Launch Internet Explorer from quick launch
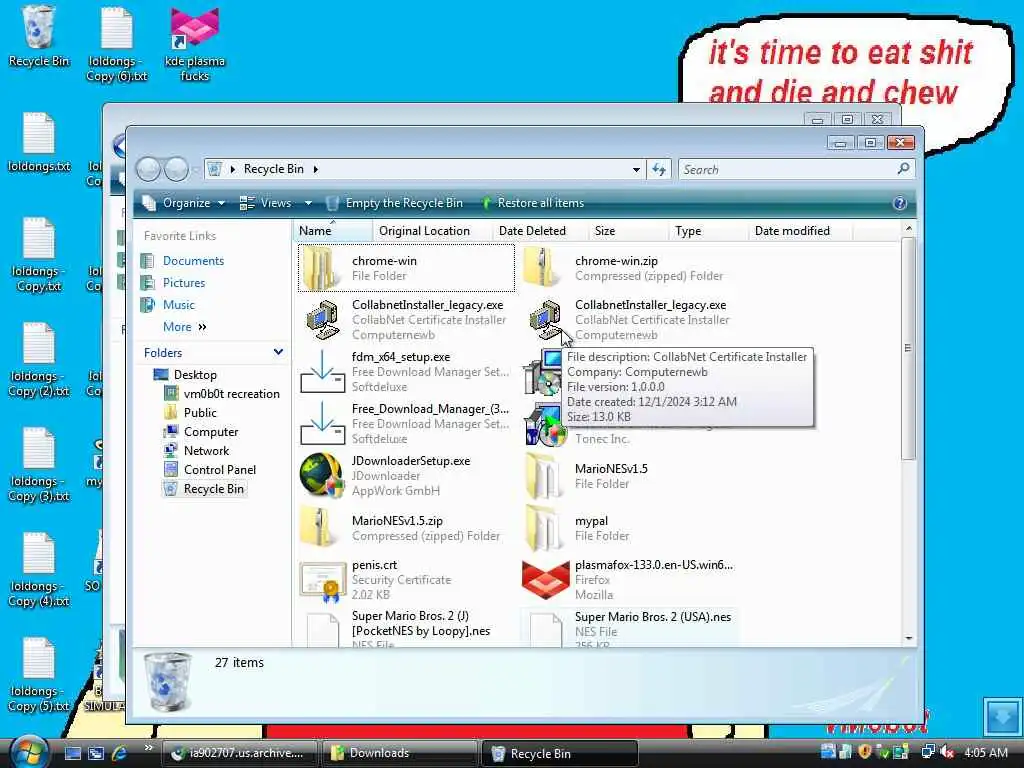The width and height of the screenshot is (1024, 768). [x=120, y=753]
